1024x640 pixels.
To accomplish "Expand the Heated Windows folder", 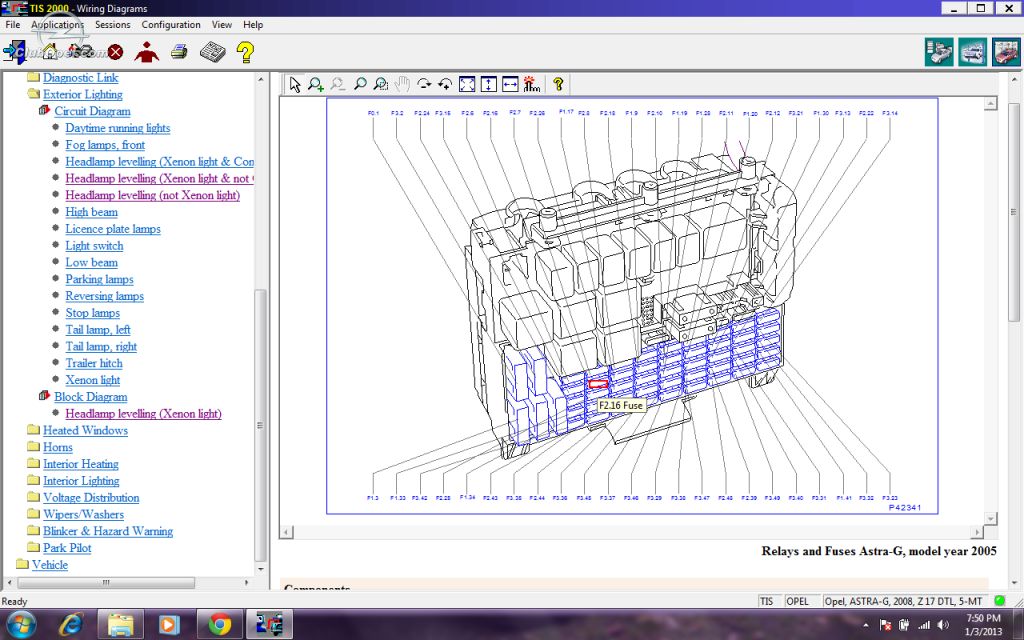I will coord(33,430).
